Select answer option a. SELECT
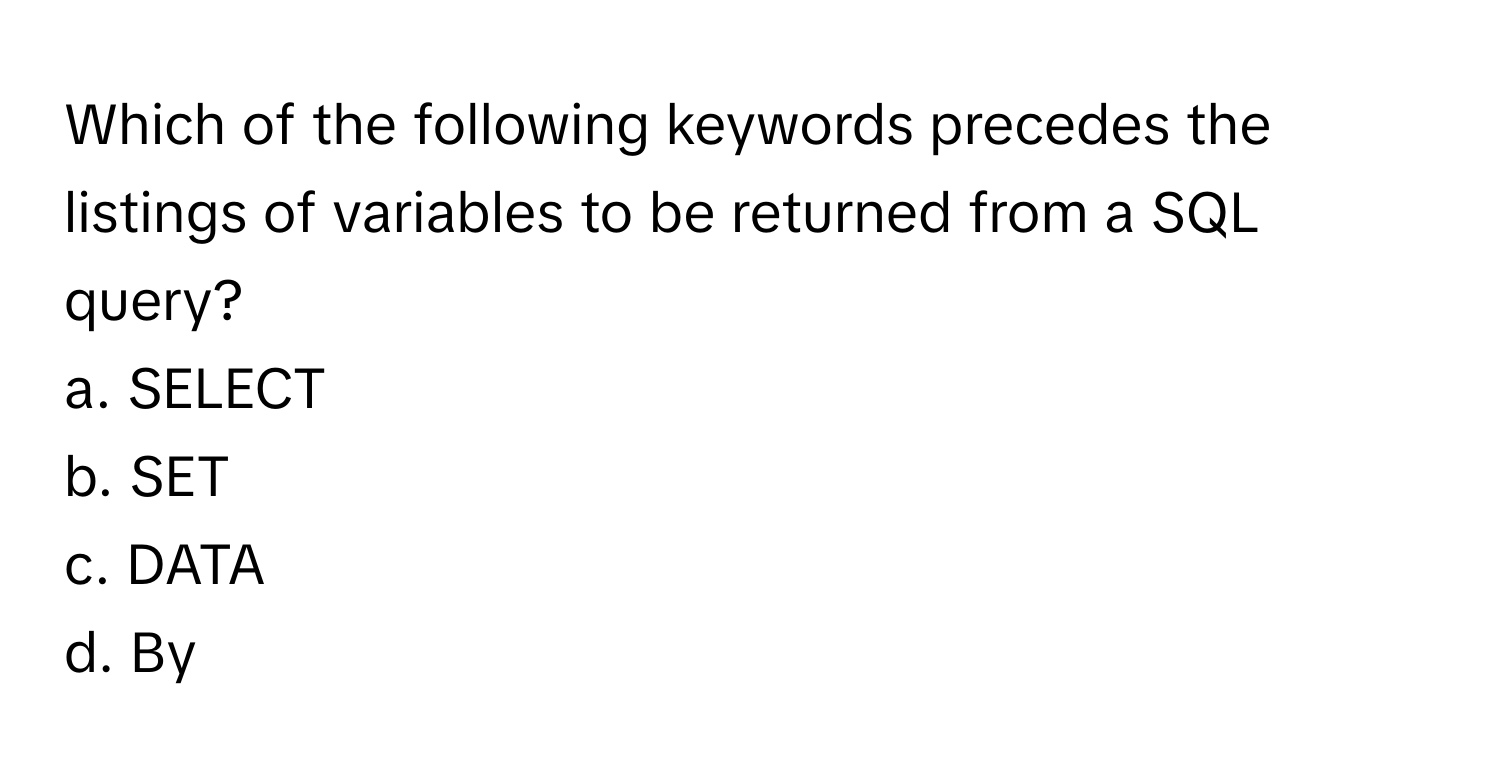Viewport: 1500px width, 776px height. click(195, 390)
